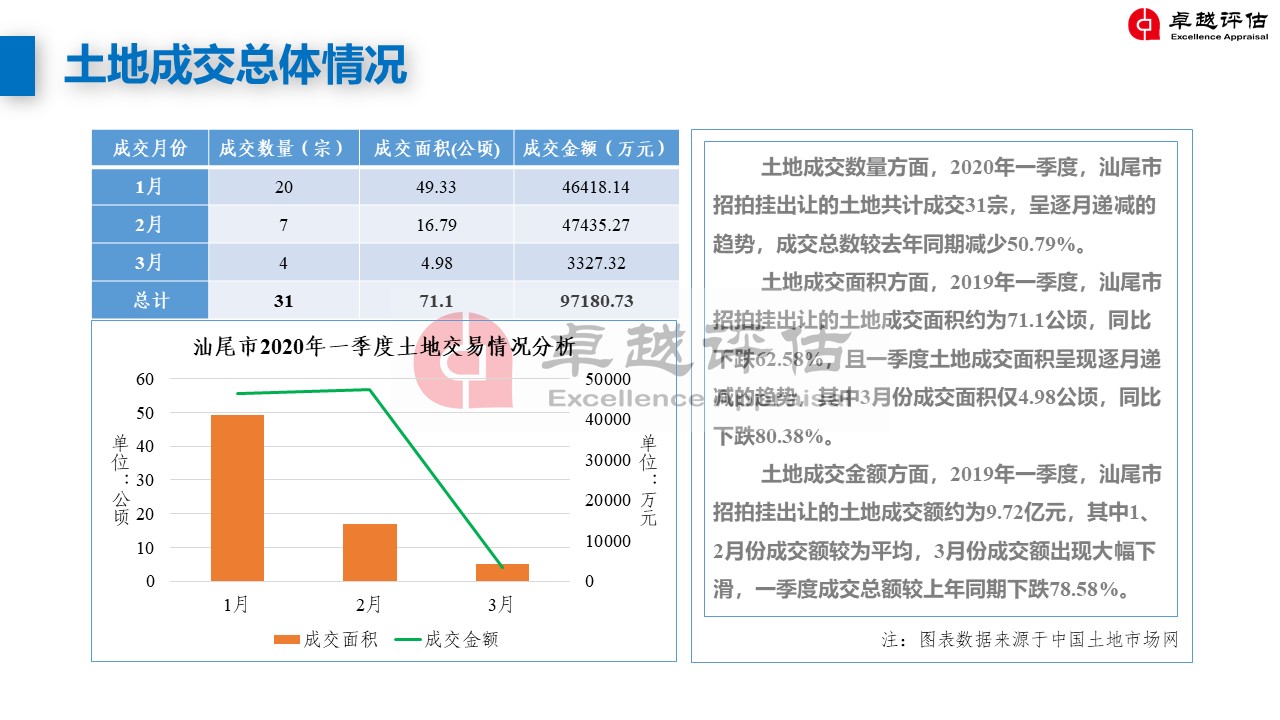The height and width of the screenshot is (720, 1280).
Task: Select the left axis label 单位：公顷
Action: pyautogui.click(x=121, y=480)
